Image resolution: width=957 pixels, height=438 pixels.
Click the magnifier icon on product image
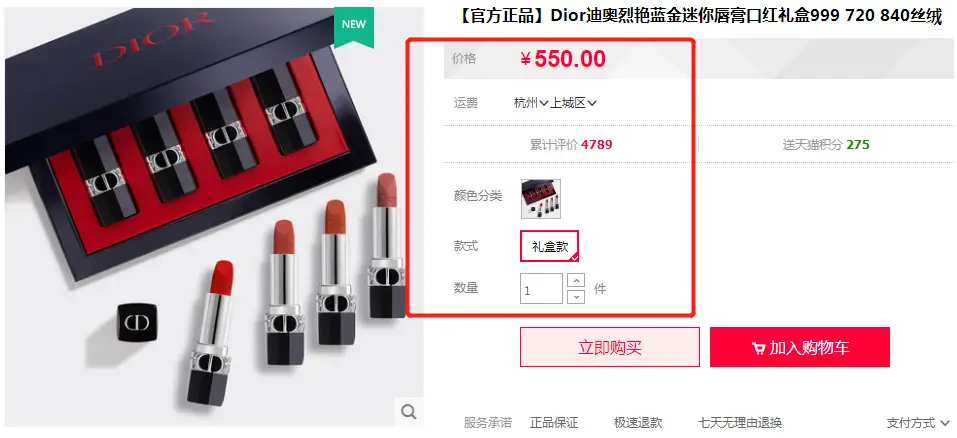point(408,411)
